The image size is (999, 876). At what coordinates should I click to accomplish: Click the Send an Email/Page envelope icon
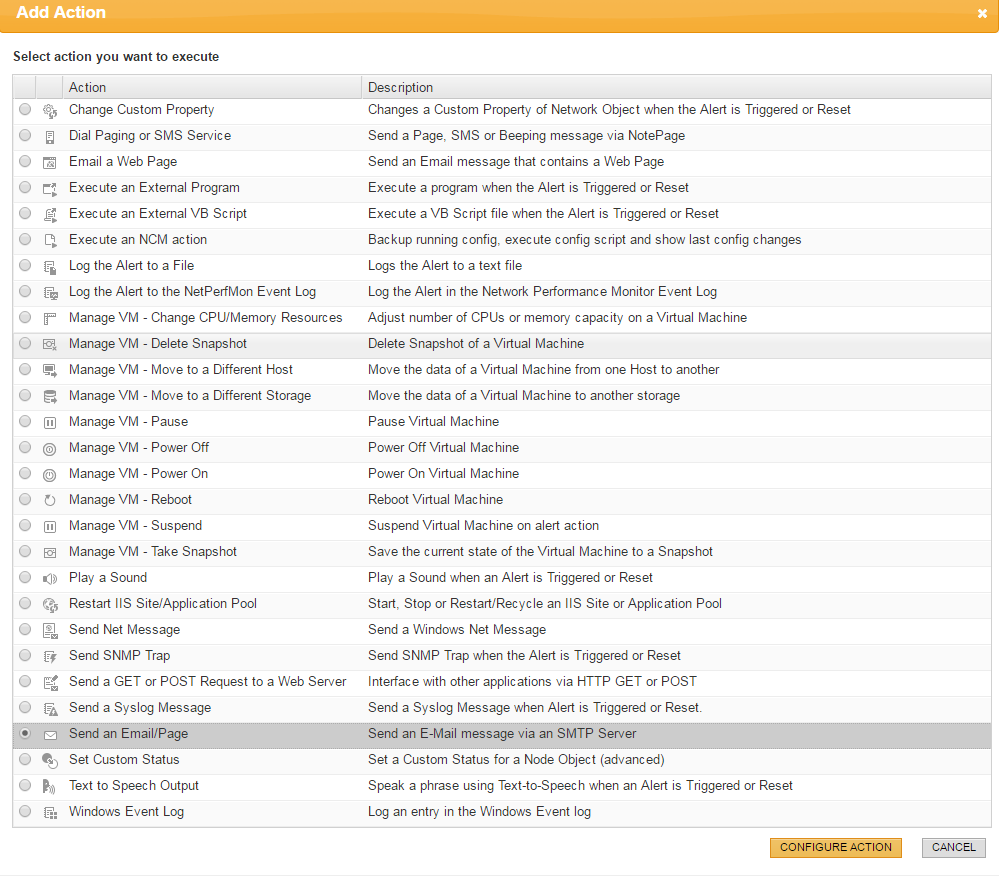pyautogui.click(x=50, y=735)
